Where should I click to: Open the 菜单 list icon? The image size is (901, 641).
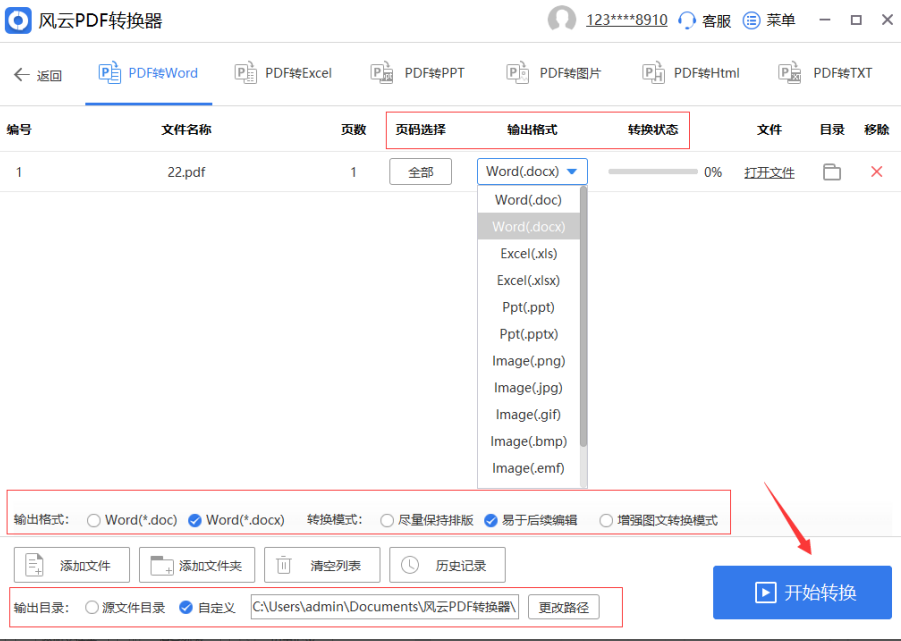coord(751,21)
